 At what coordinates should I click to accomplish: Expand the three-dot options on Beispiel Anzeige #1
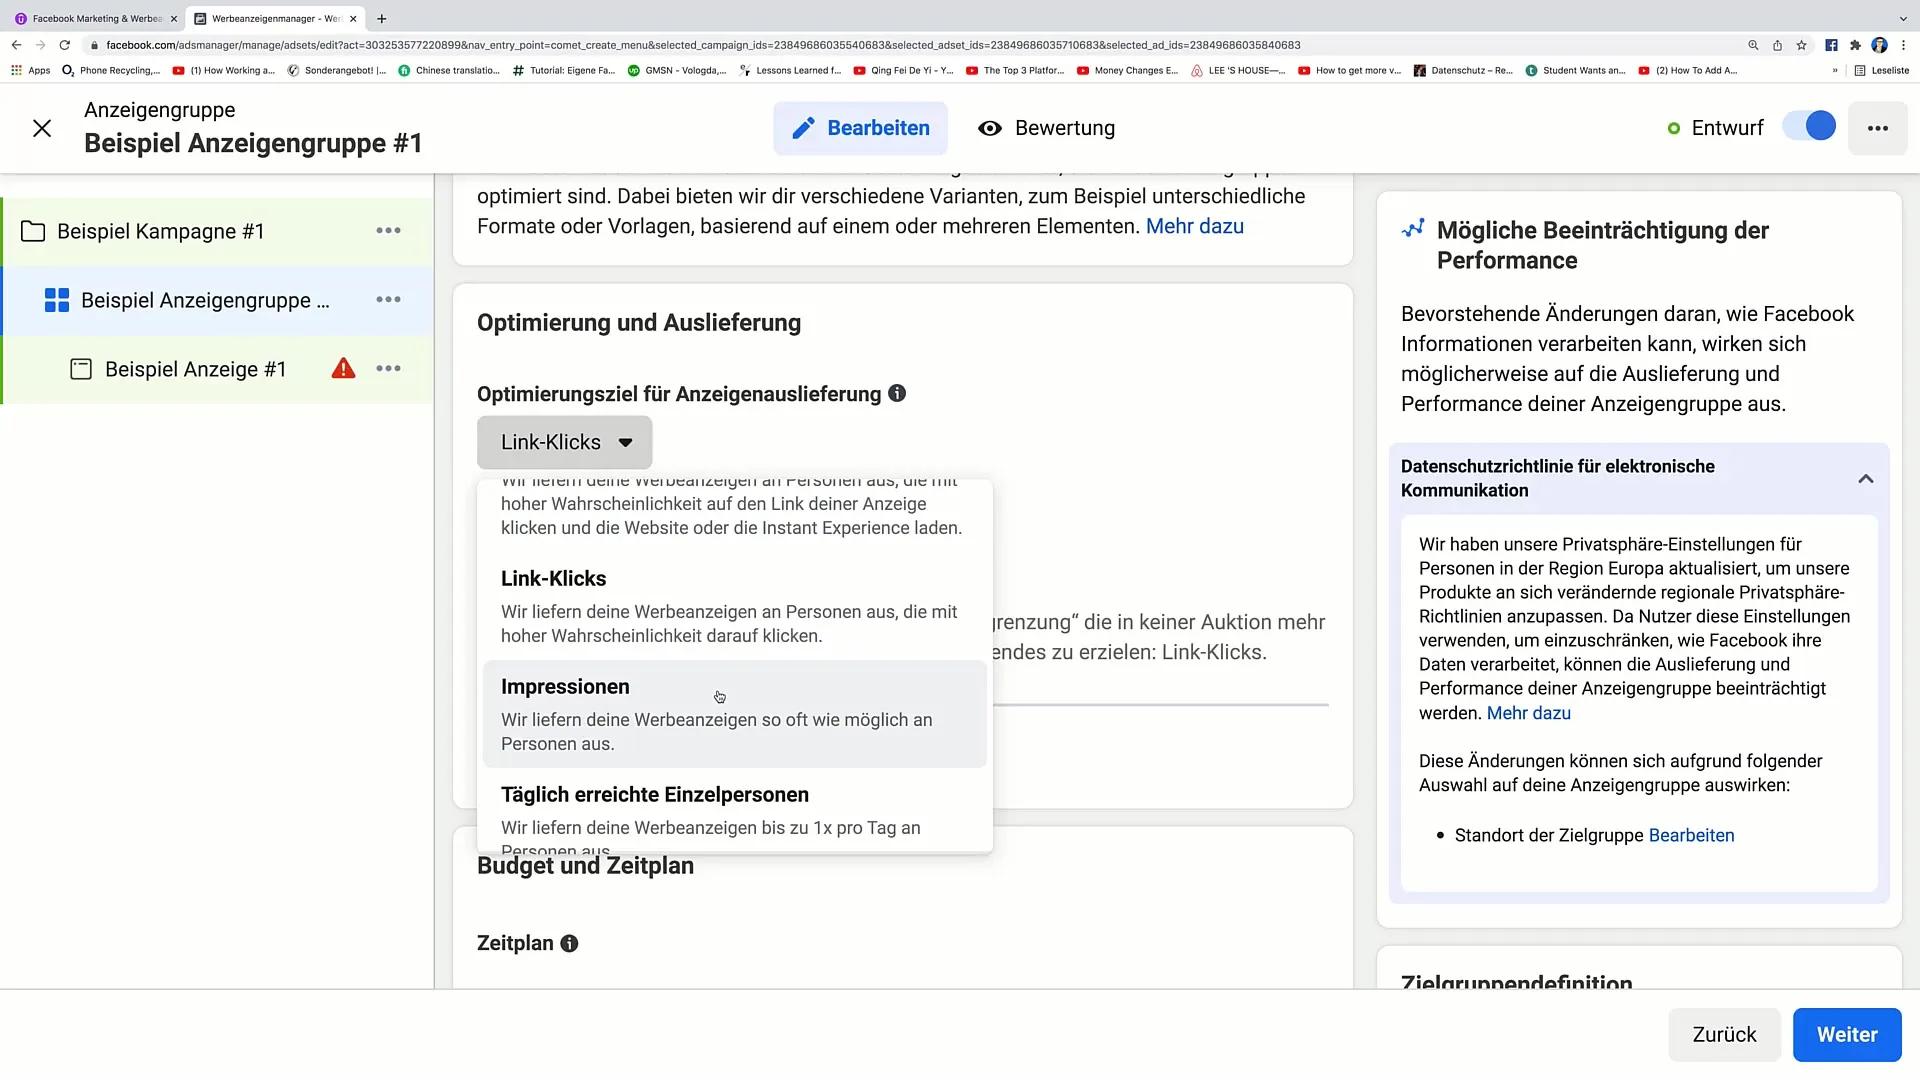[x=388, y=368]
